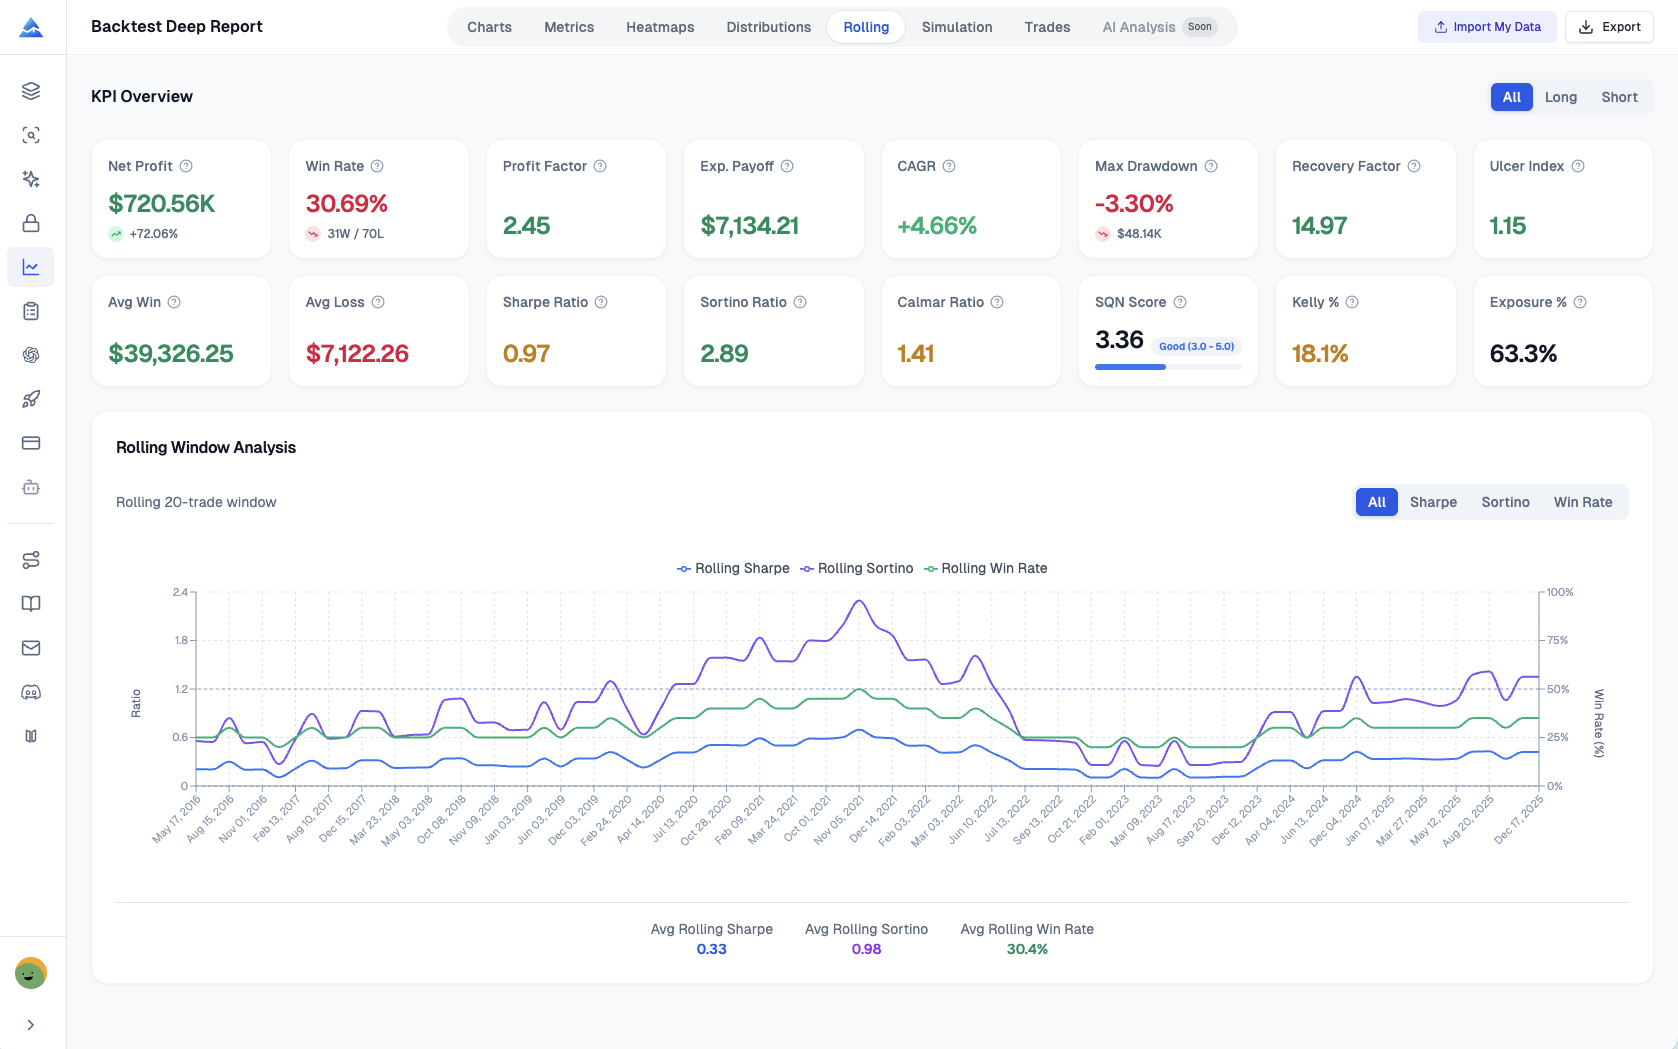Image resolution: width=1678 pixels, height=1049 pixels.
Task: Hide Rolling Win Rate legend series
Action: 986,568
